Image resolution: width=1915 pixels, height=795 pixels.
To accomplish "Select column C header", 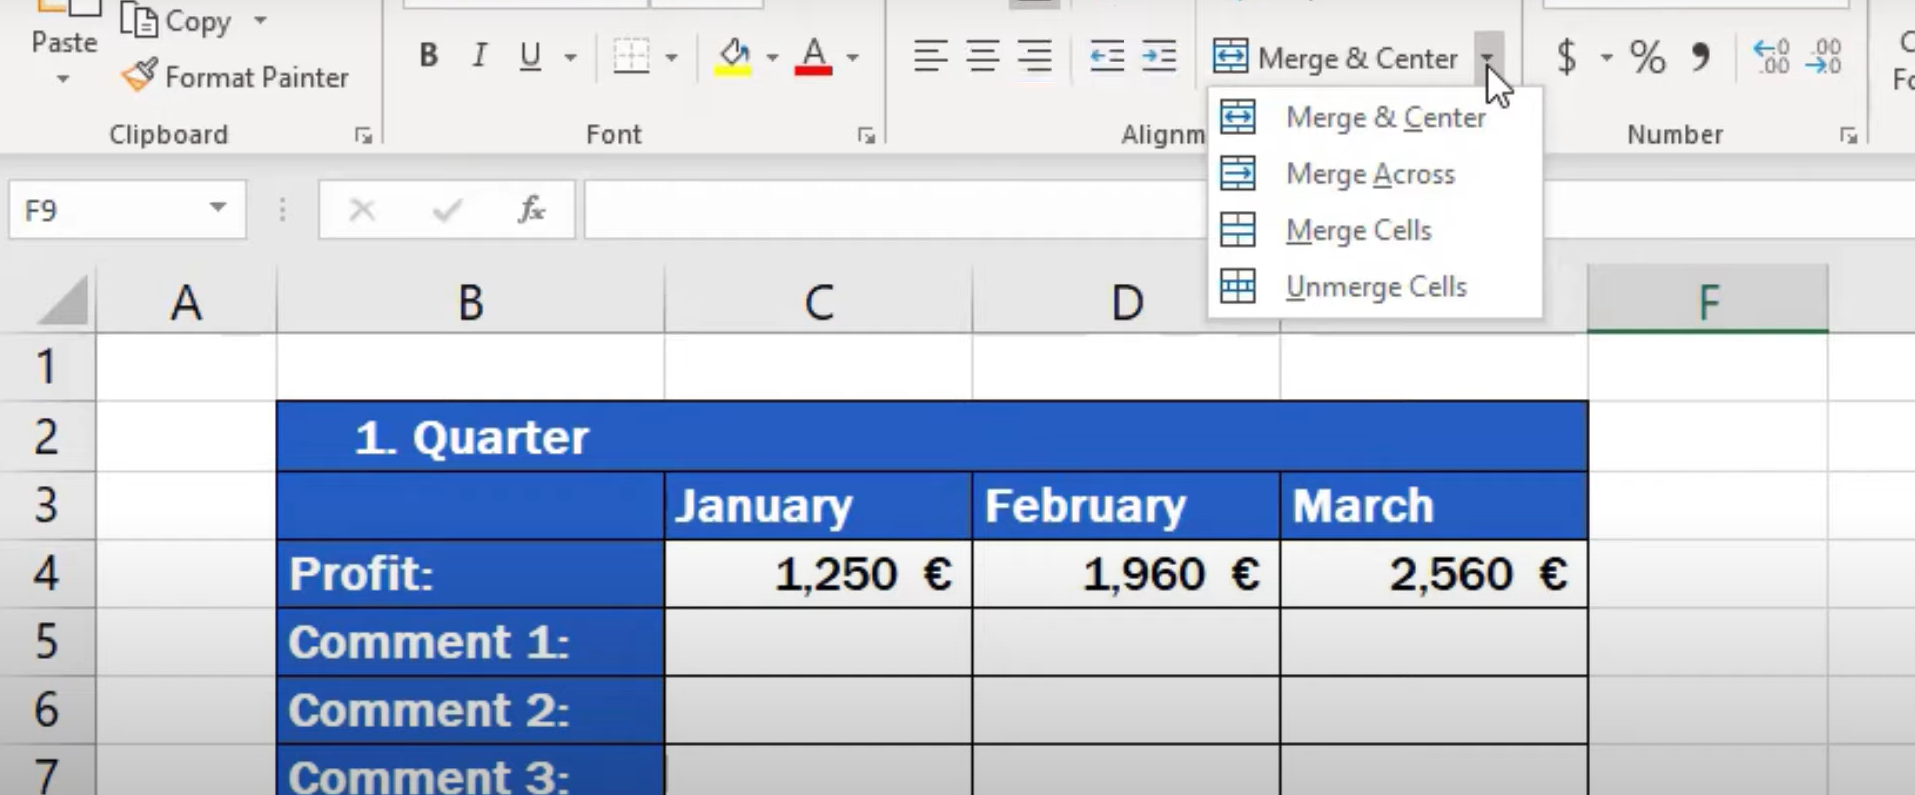I will click(818, 301).
